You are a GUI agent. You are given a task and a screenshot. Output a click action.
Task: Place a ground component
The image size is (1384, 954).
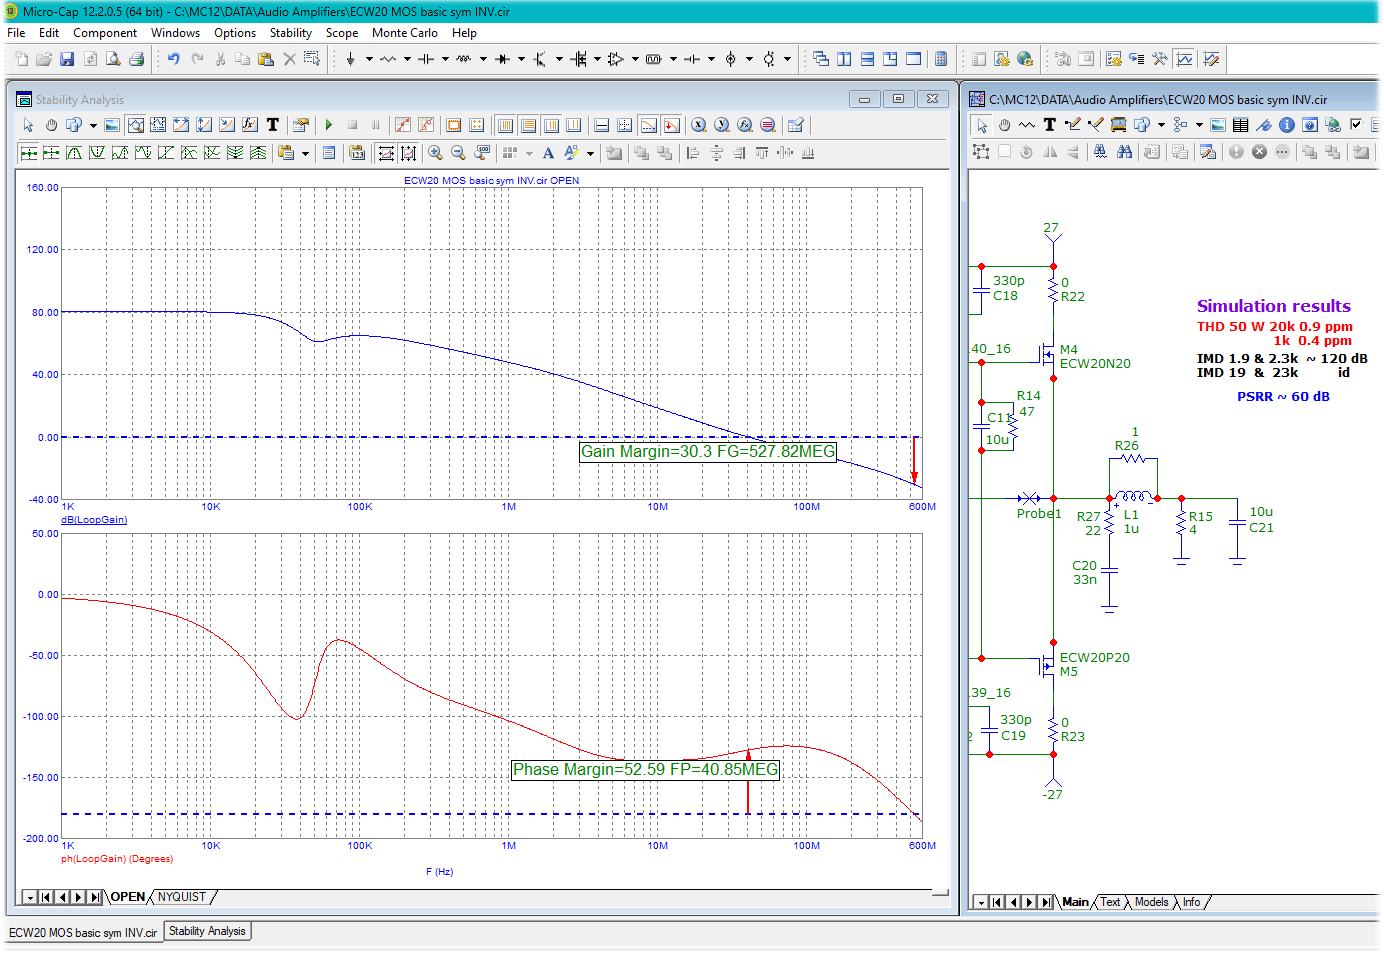(x=350, y=59)
